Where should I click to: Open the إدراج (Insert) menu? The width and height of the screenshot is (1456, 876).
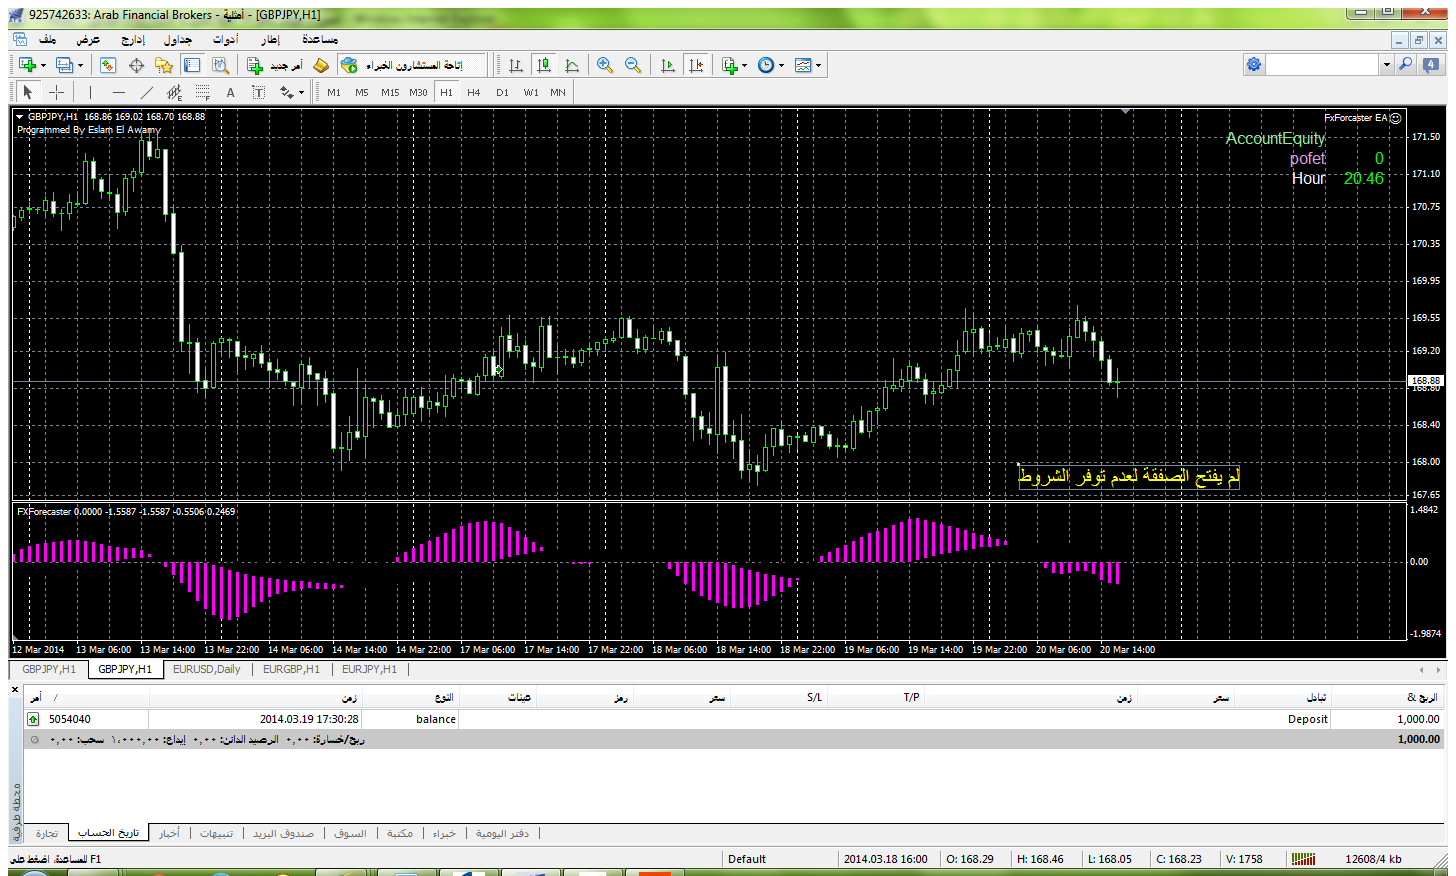coord(133,39)
